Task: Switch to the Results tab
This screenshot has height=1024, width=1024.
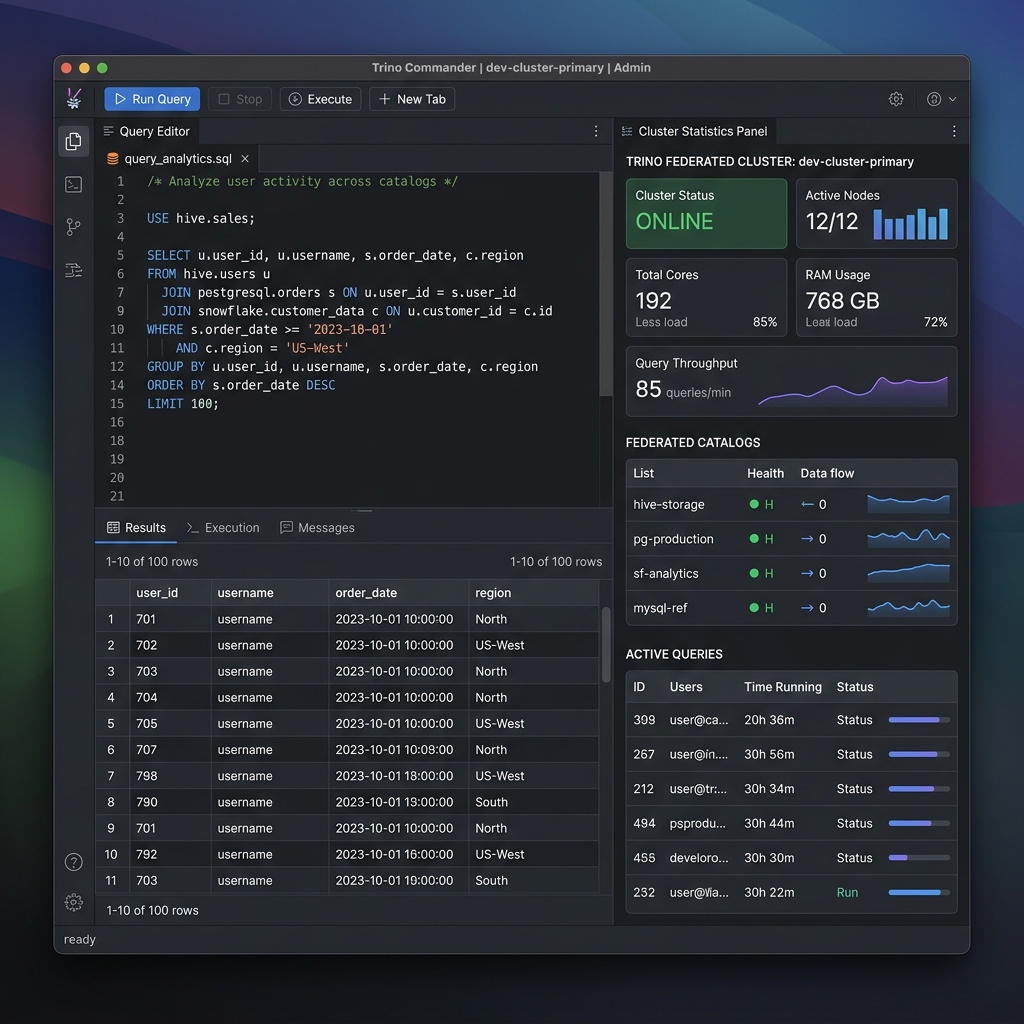Action: pos(136,528)
